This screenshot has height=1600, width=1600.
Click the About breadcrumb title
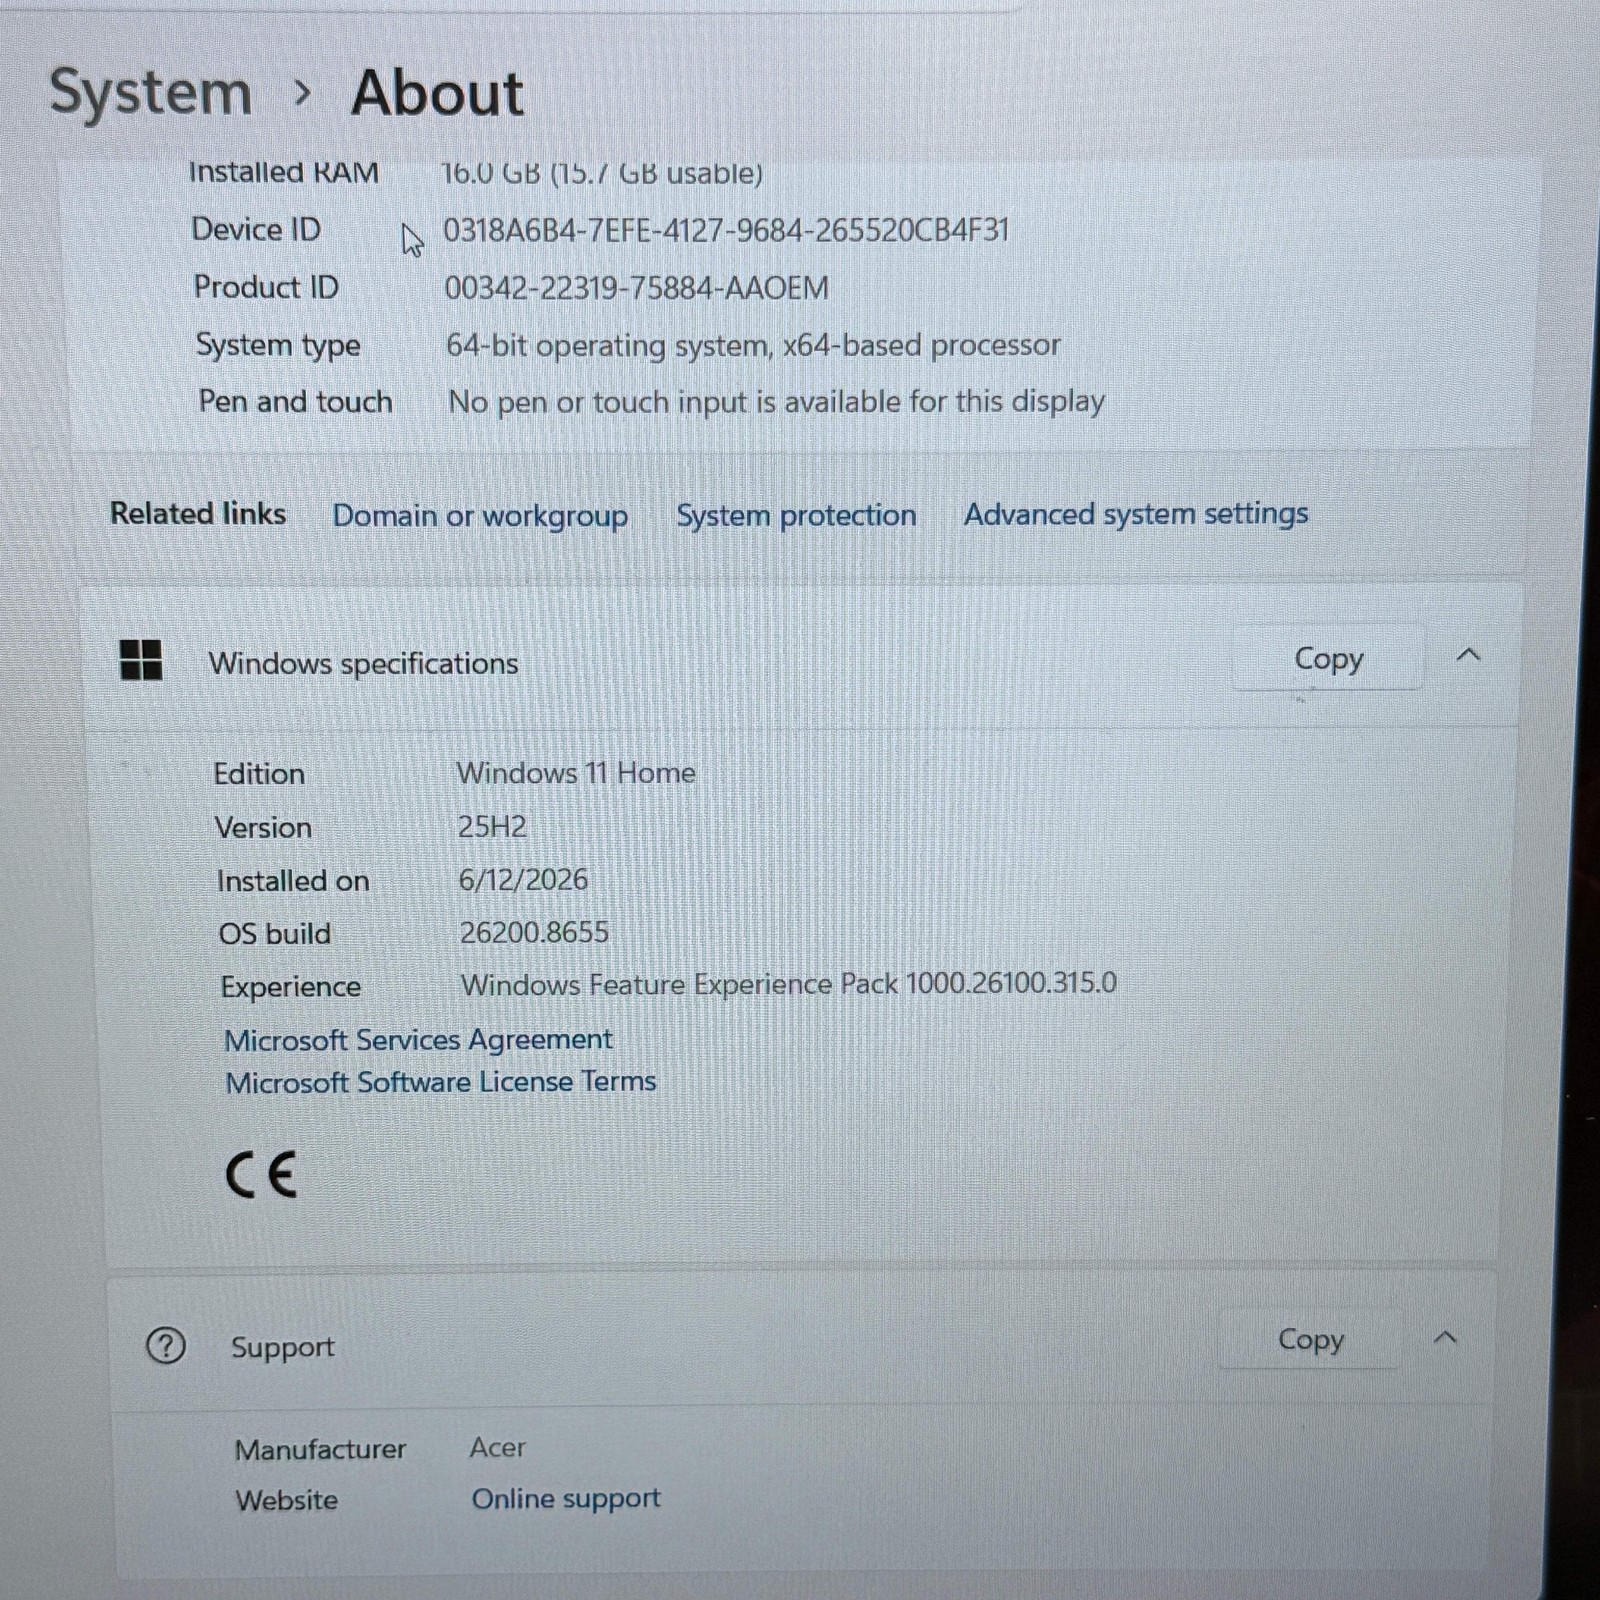[437, 93]
